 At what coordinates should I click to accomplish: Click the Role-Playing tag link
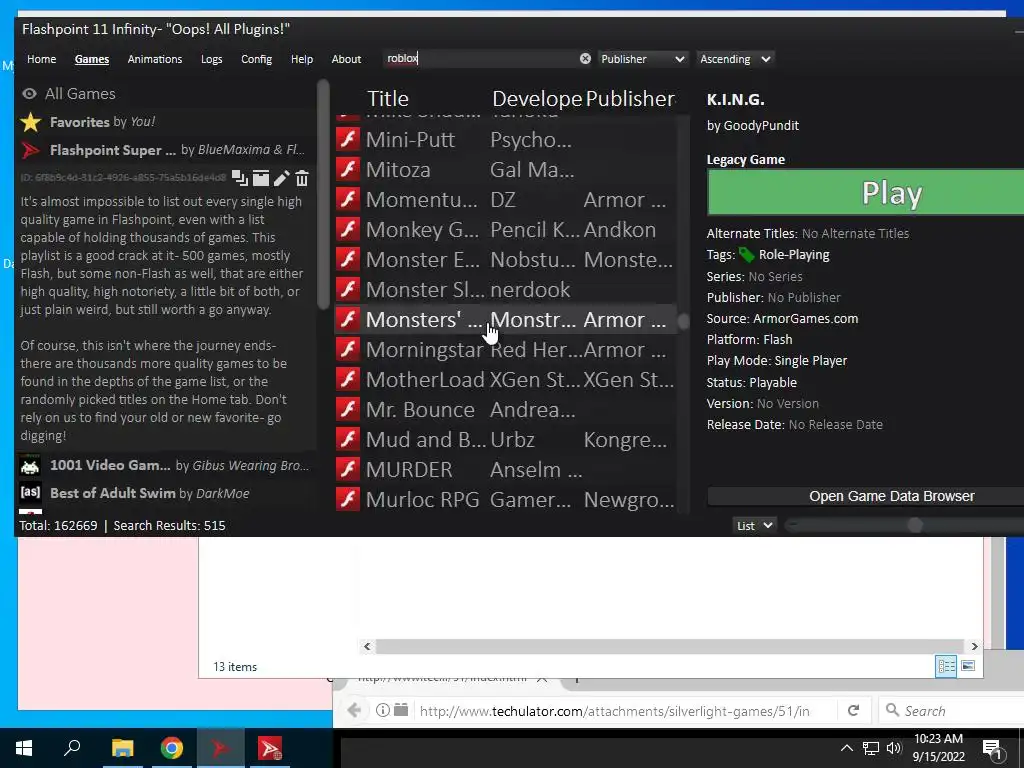click(793, 255)
